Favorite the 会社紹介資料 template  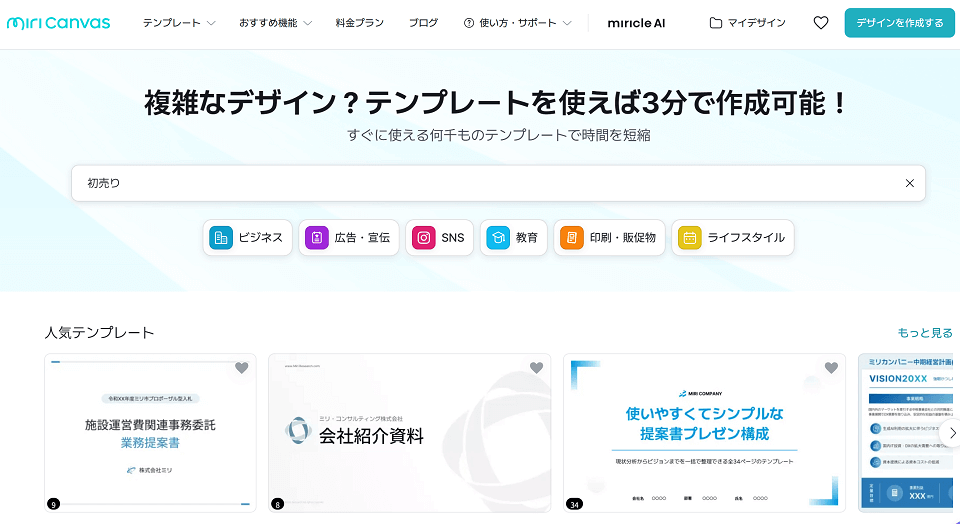point(536,368)
